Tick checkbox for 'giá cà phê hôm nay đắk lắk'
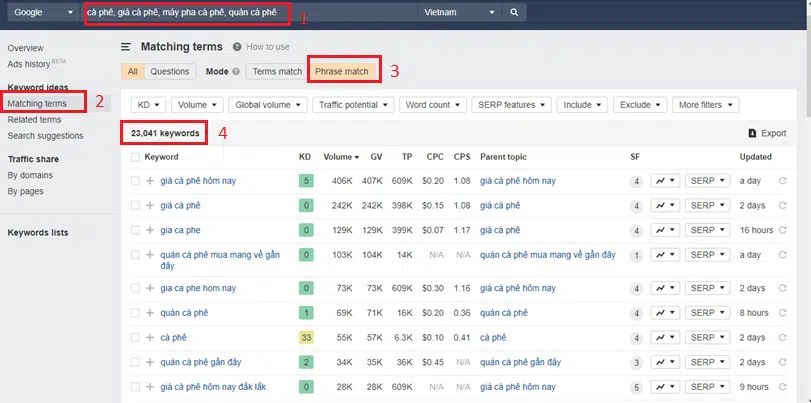811x403 pixels. (135, 387)
